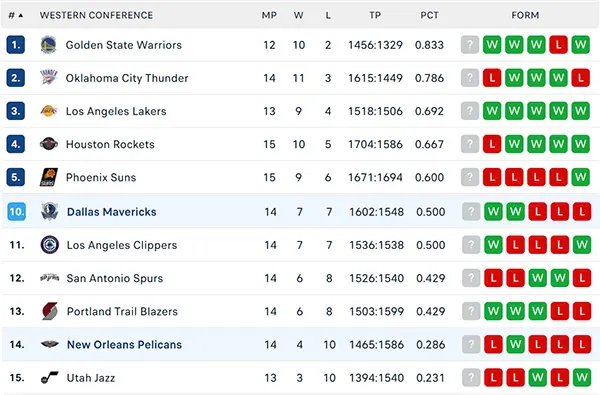The height and width of the screenshot is (395, 600).
Task: Open the San Antonio Spurs team link
Action: (115, 278)
